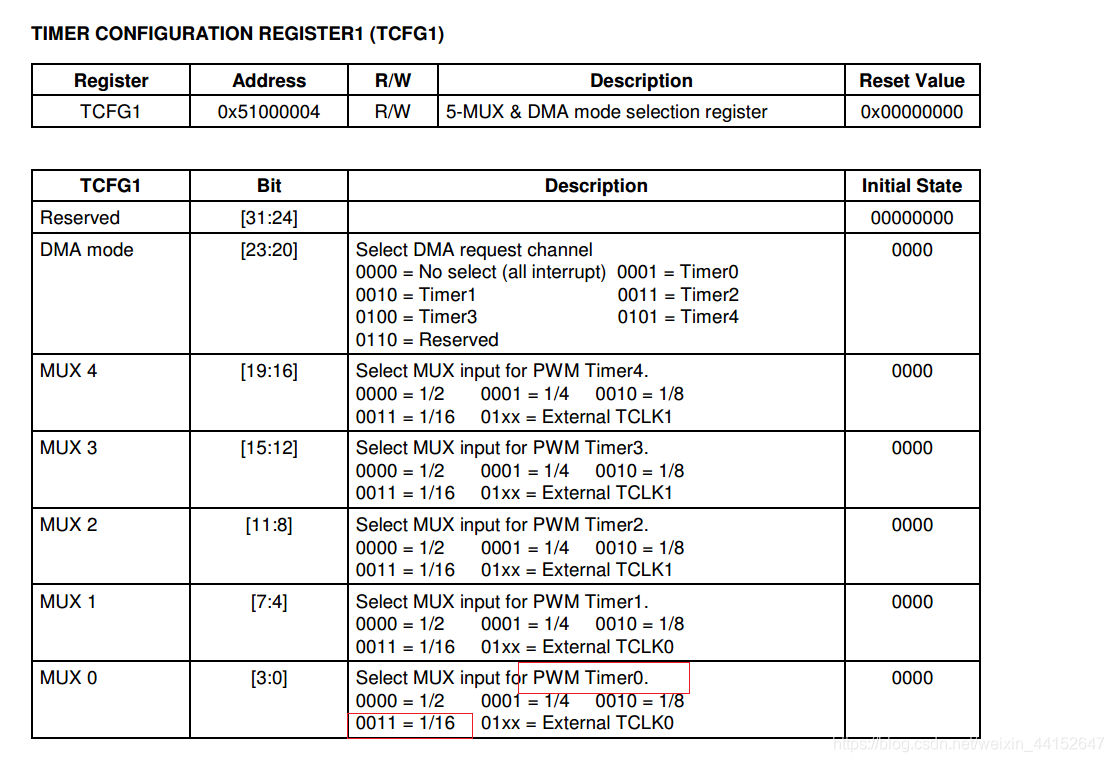Viewport: 1114px width, 762px height.
Task: Select the 'MUX 2' row label
Action: coord(68,524)
